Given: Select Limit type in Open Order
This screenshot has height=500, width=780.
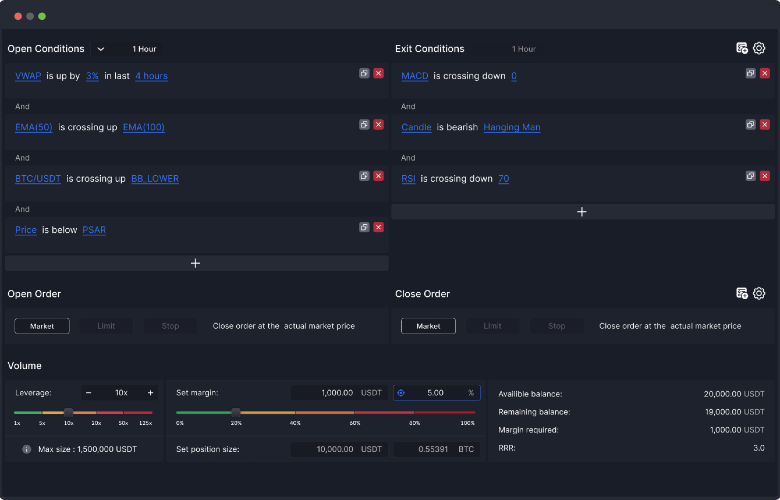Looking at the screenshot, I should tap(106, 326).
